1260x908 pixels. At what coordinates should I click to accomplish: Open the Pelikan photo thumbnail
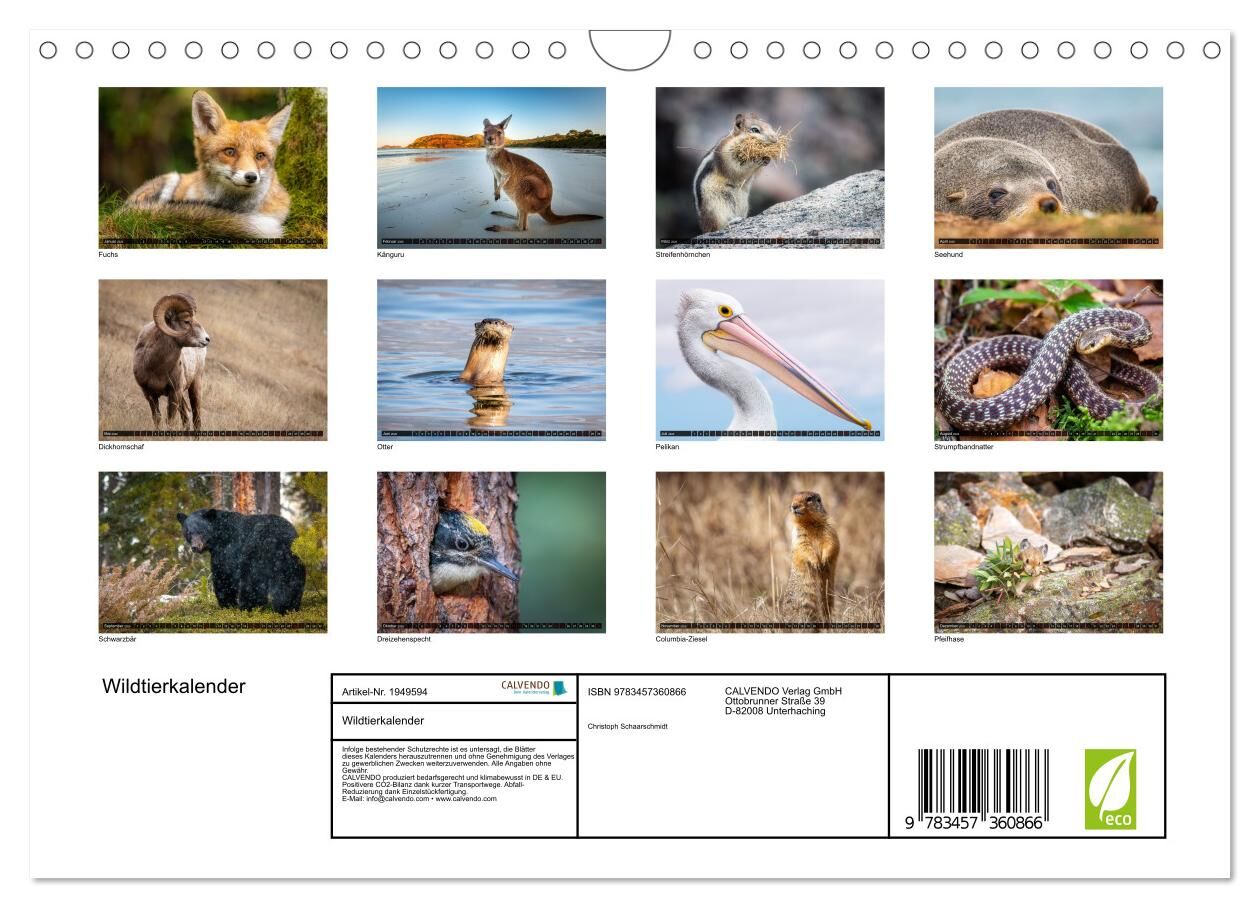click(x=769, y=360)
